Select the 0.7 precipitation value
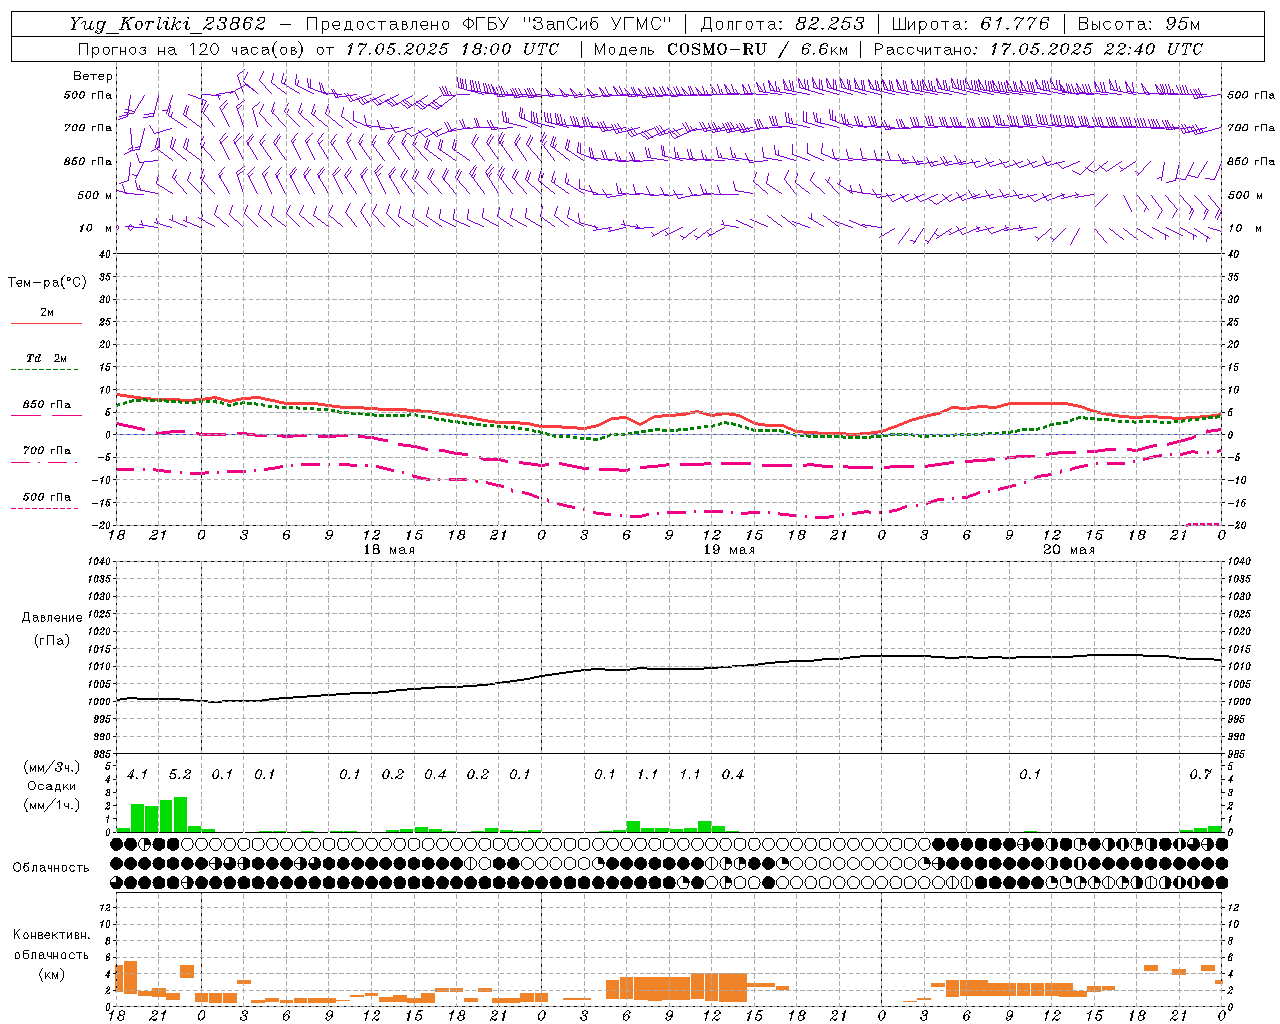This screenshot has width=1280, height=1024. tap(1201, 774)
